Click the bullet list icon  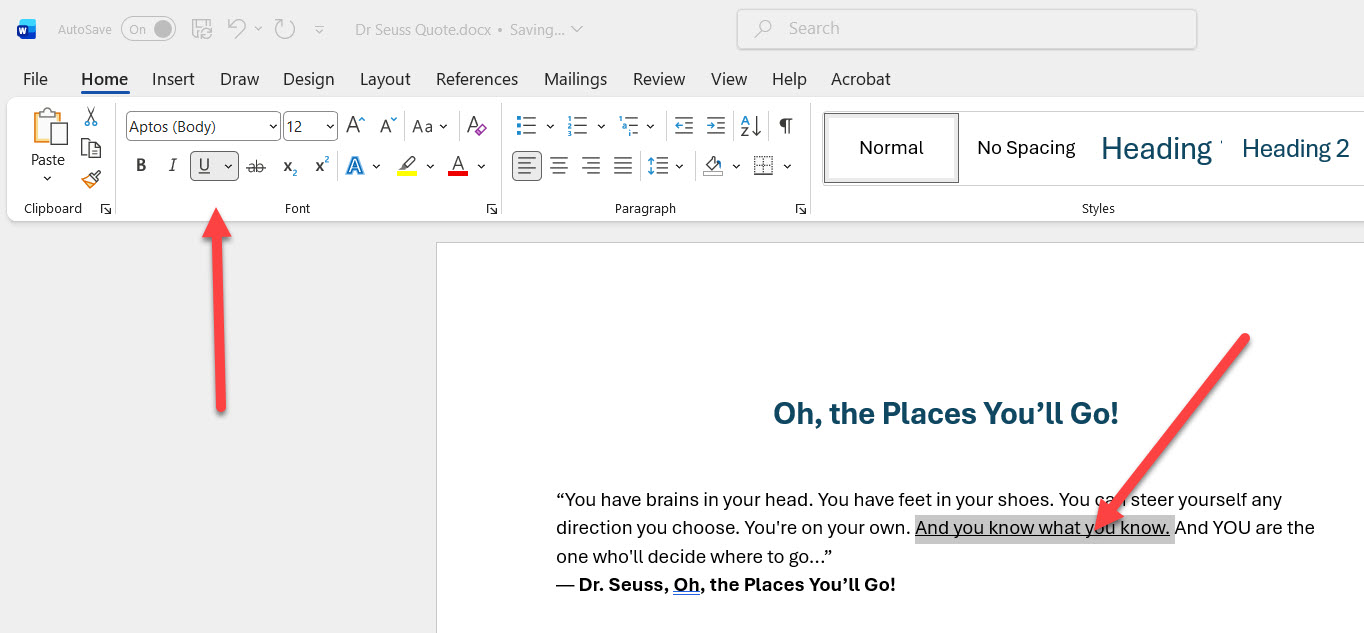tap(526, 126)
